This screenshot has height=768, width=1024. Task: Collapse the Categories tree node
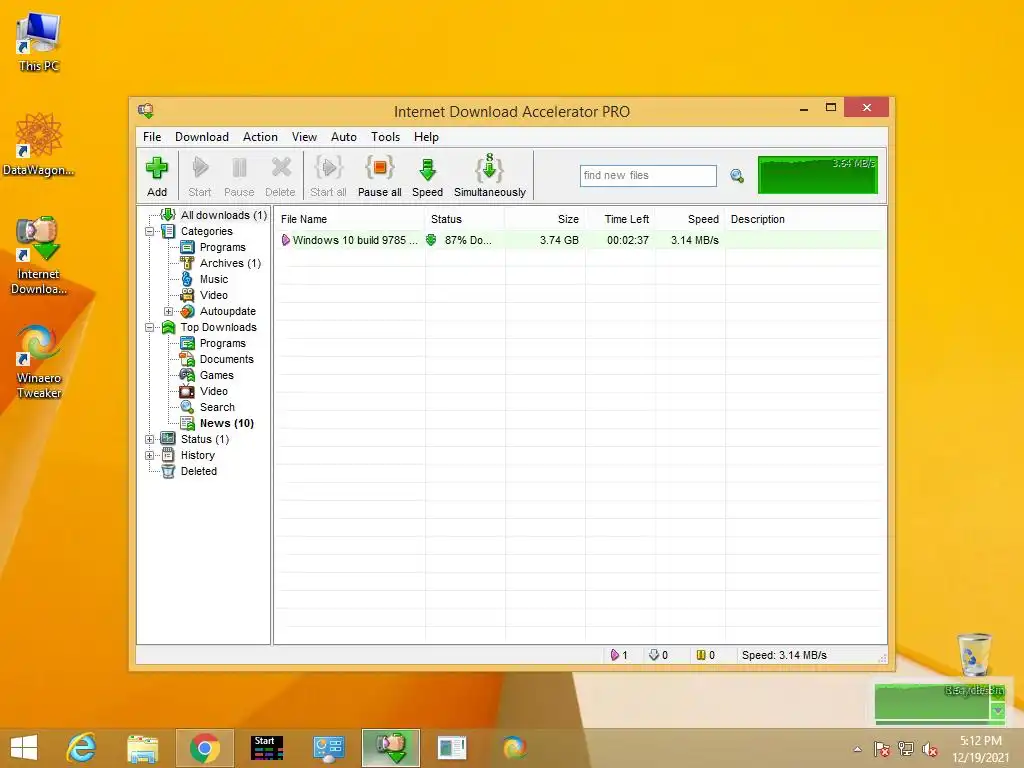coord(150,231)
